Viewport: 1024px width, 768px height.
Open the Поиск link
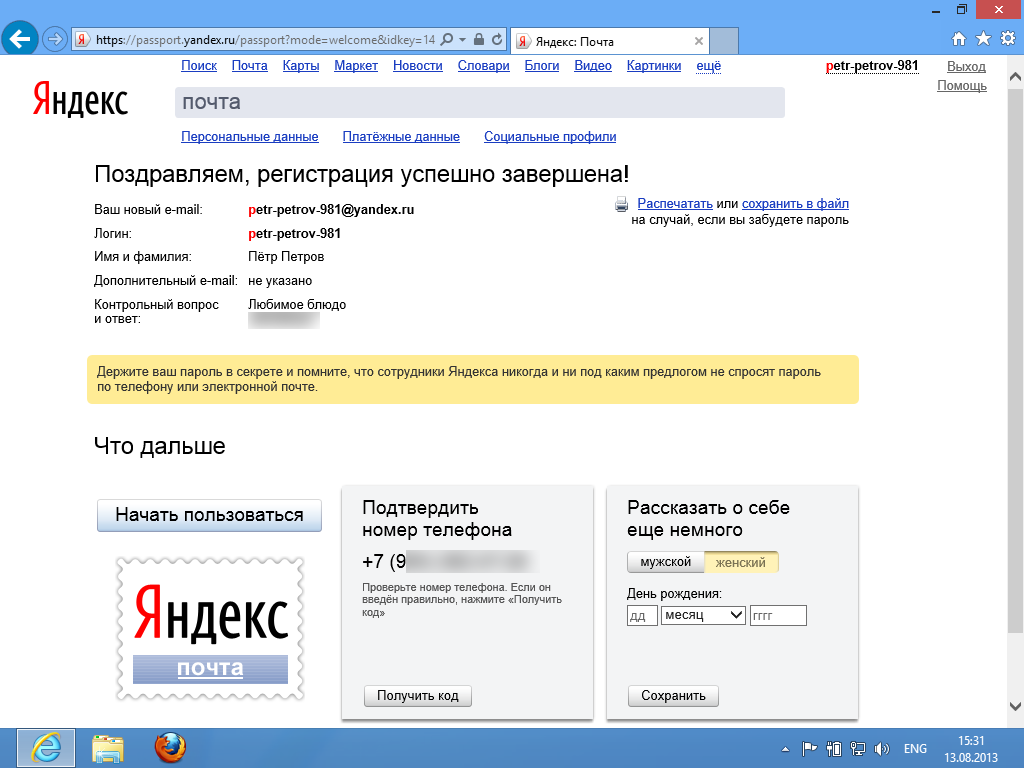pyautogui.click(x=199, y=65)
